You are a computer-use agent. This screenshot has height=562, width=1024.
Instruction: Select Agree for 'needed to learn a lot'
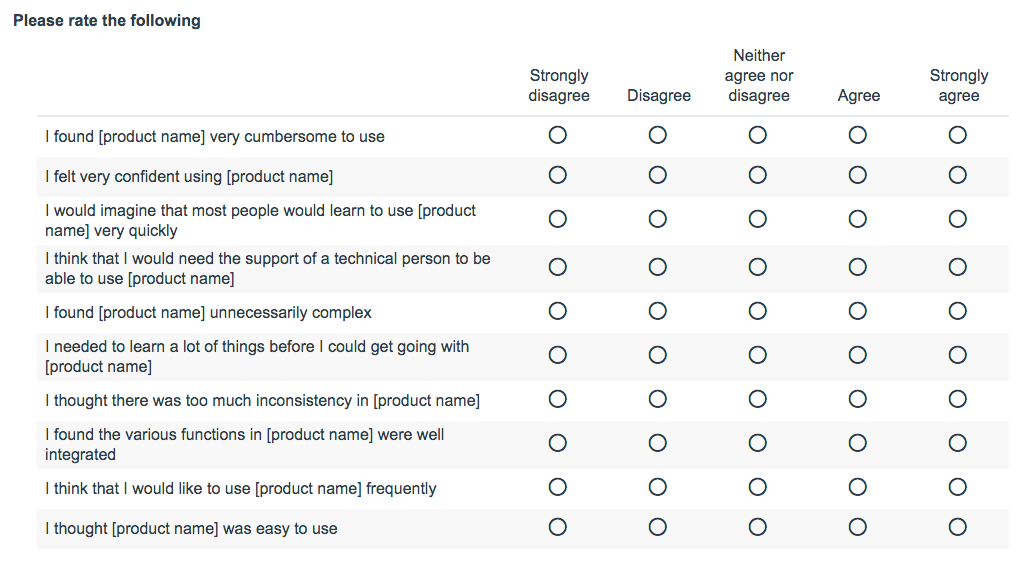(858, 355)
